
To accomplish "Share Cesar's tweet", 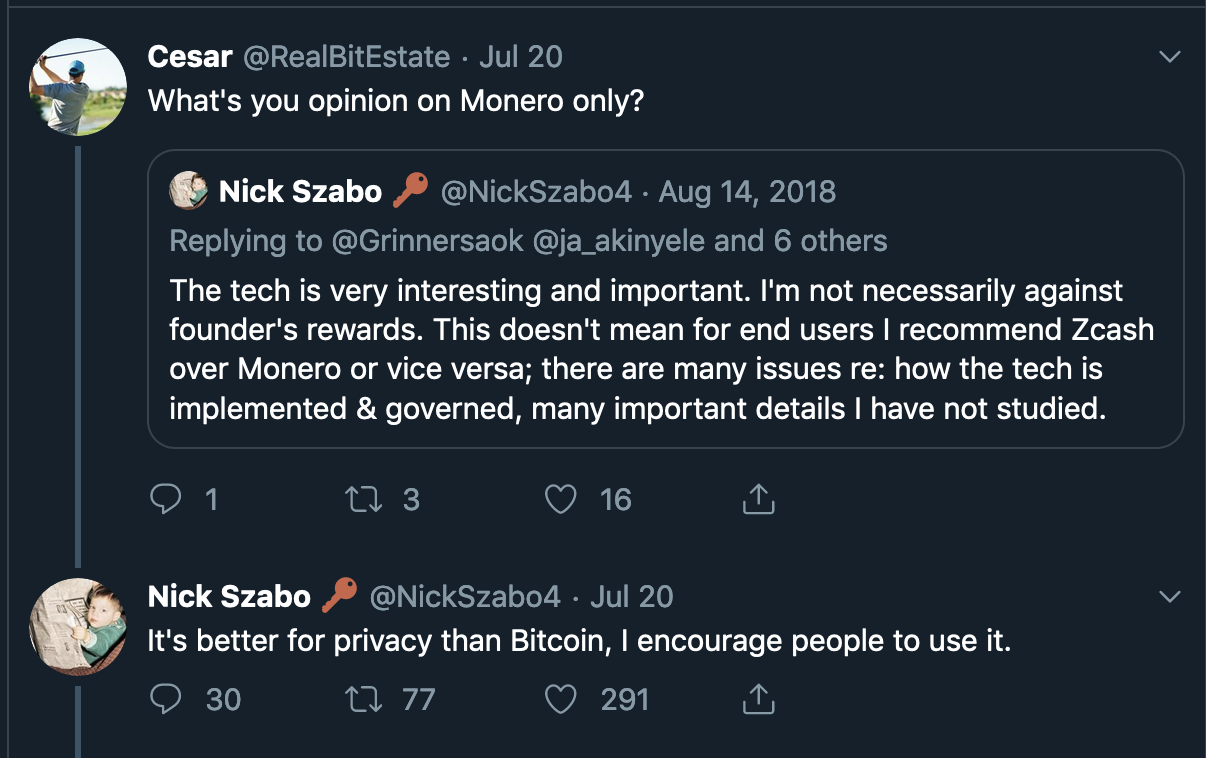I will pos(759,499).
